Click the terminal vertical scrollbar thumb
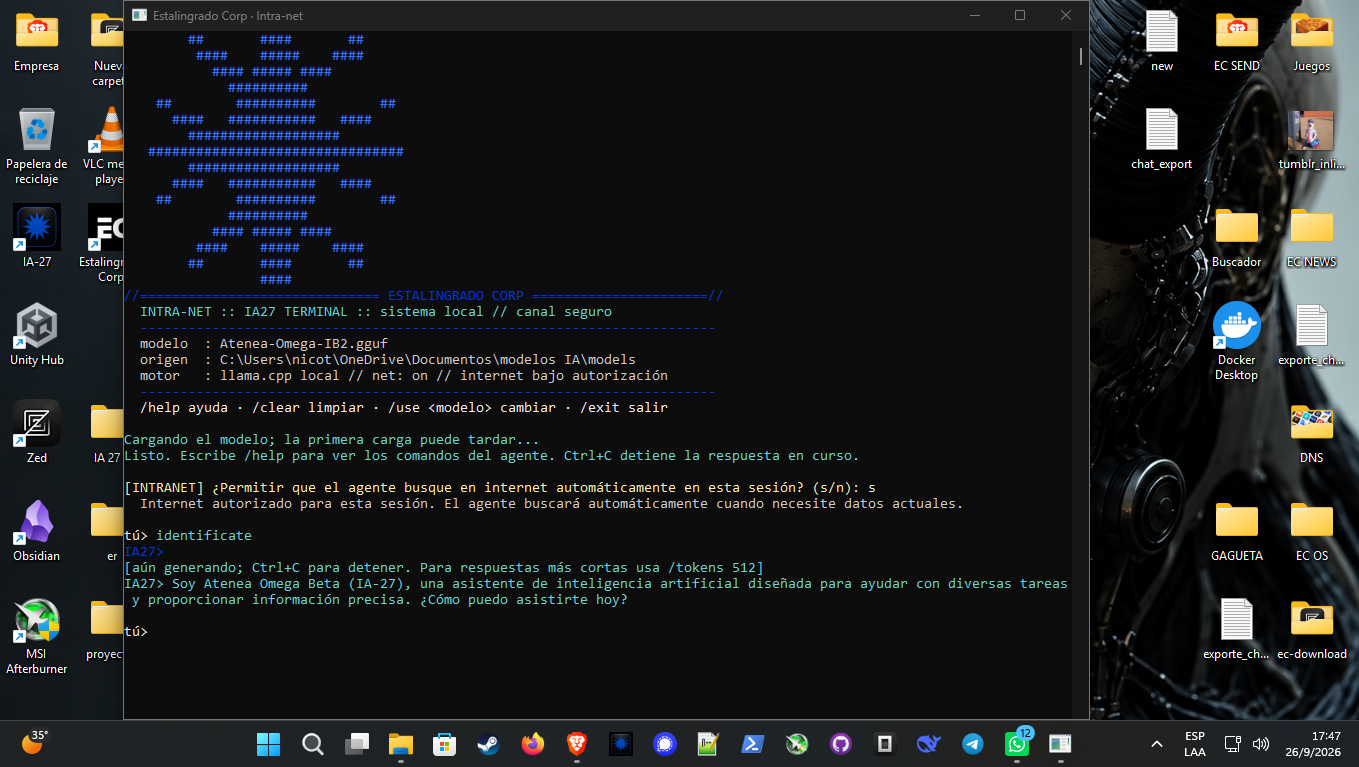1359x767 pixels. [1080, 56]
